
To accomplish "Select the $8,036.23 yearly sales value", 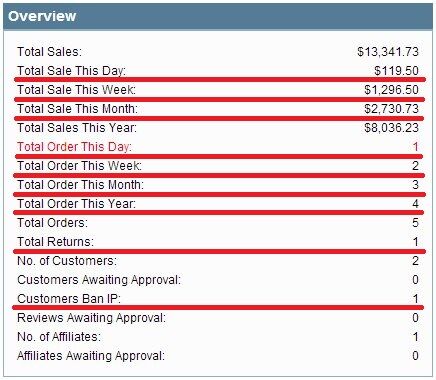I will (x=391, y=128).
